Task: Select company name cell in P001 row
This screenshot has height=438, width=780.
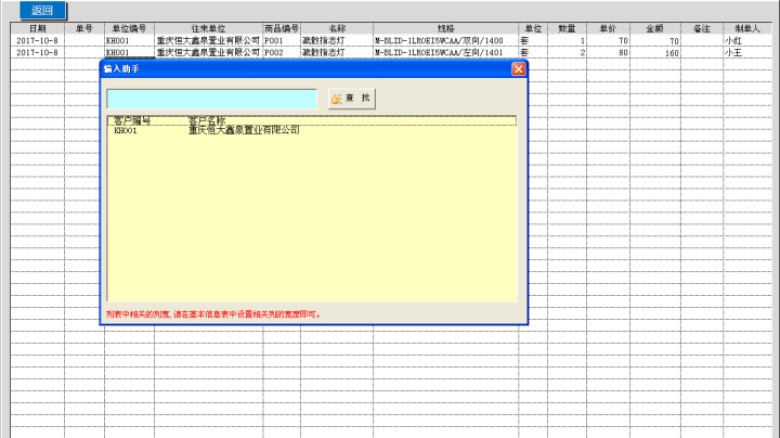Action: pos(208,41)
